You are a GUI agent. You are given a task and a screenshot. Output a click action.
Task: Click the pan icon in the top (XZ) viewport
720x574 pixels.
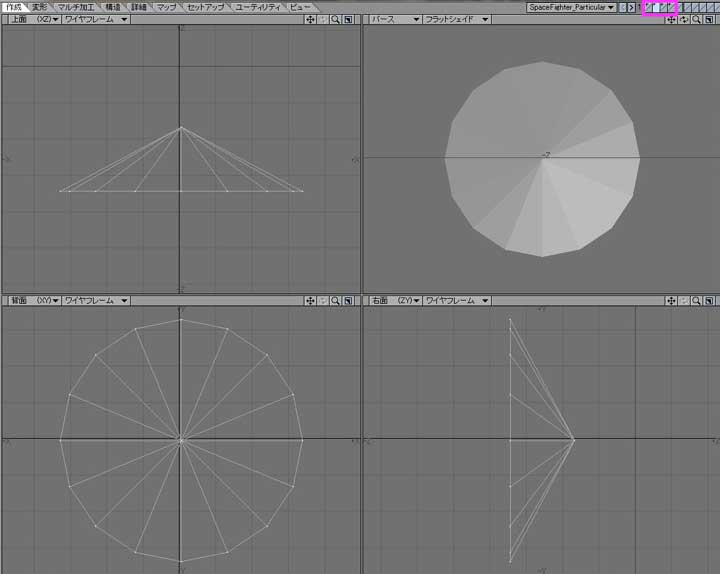tap(311, 19)
